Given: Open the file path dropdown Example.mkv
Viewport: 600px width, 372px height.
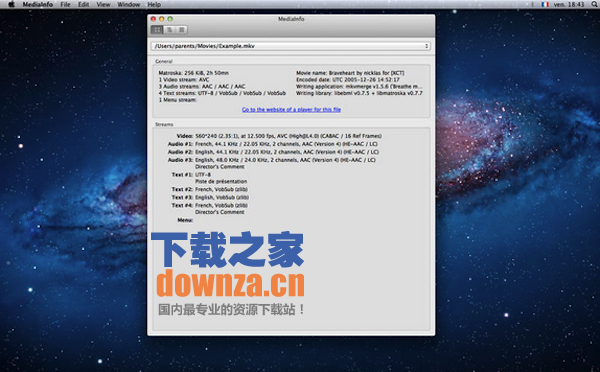Looking at the screenshot, I should pyautogui.click(x=291, y=46).
